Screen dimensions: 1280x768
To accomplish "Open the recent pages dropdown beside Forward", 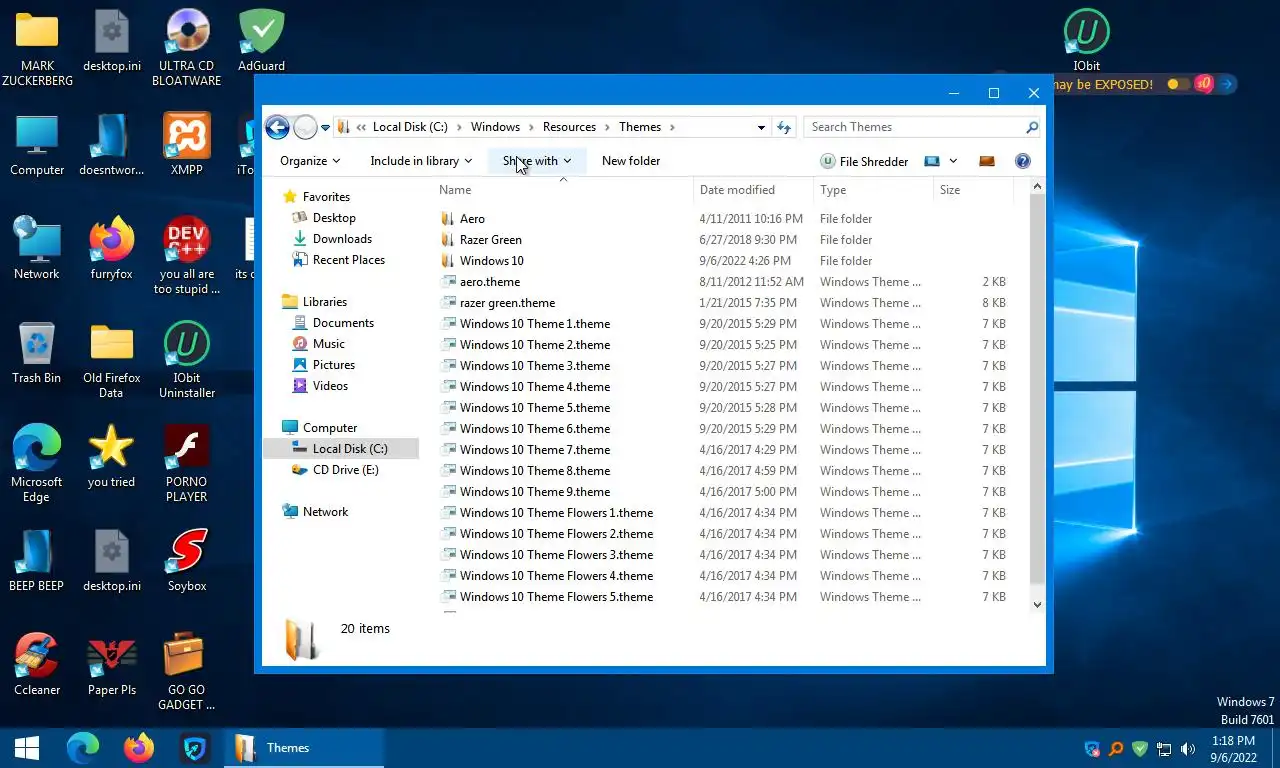I will pyautogui.click(x=325, y=128).
